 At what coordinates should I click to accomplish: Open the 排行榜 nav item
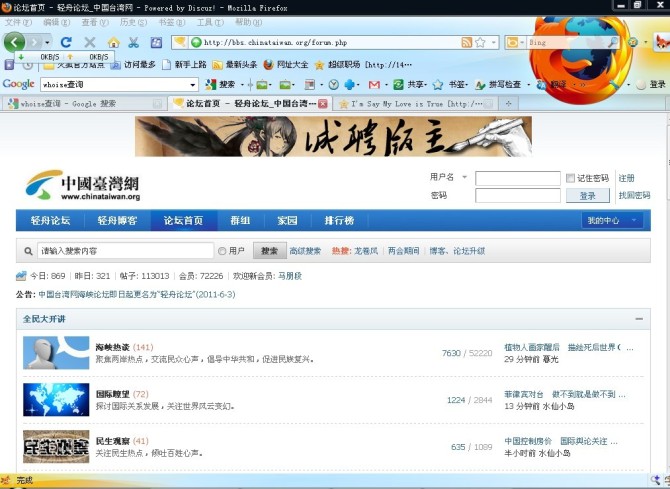tap(339, 221)
